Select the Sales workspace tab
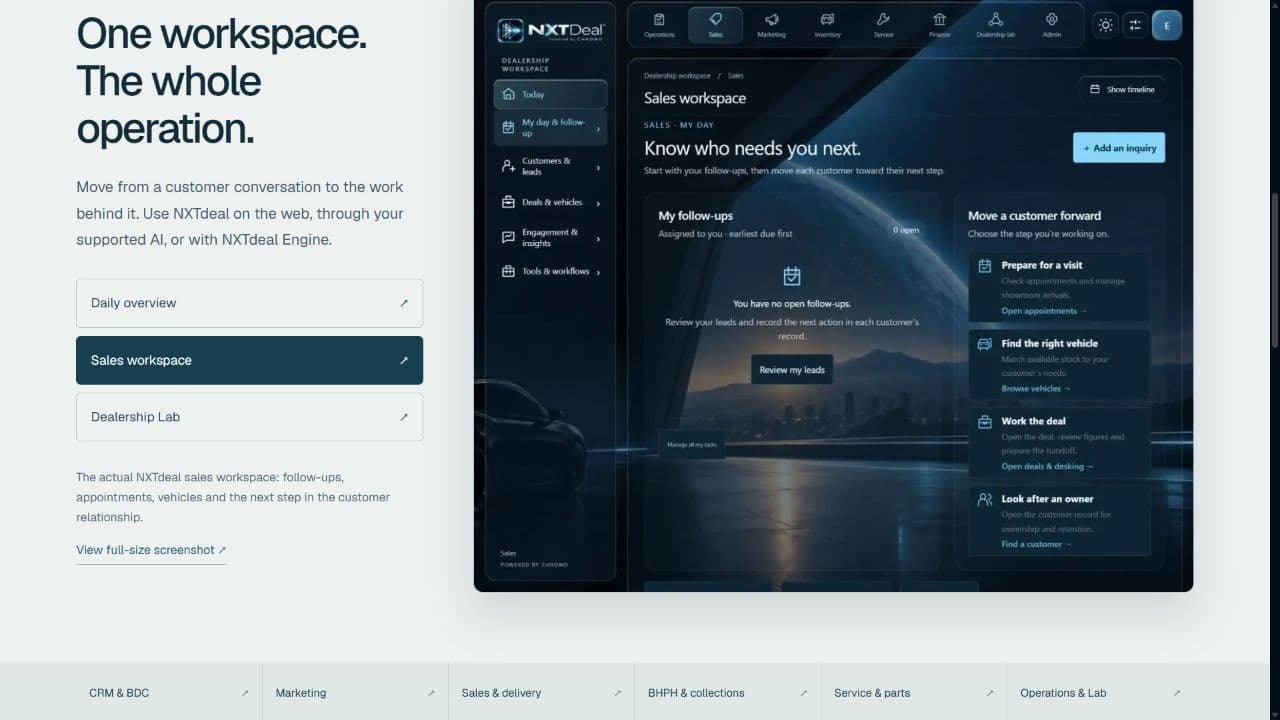The image size is (1280, 720). coord(249,360)
